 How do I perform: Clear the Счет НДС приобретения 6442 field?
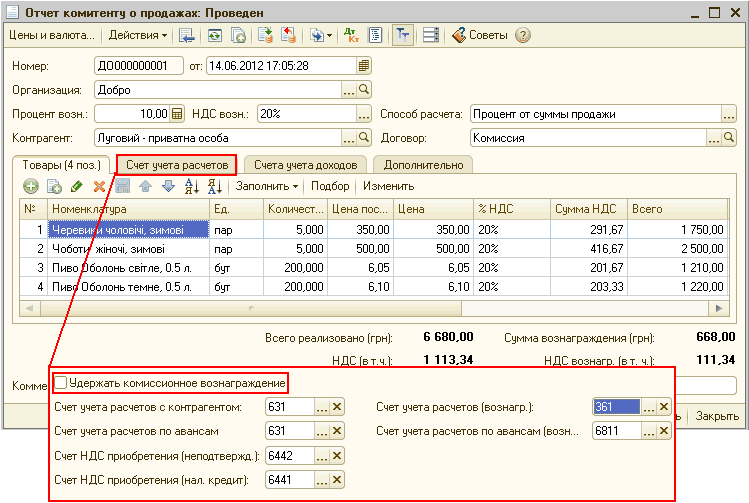click(337, 455)
